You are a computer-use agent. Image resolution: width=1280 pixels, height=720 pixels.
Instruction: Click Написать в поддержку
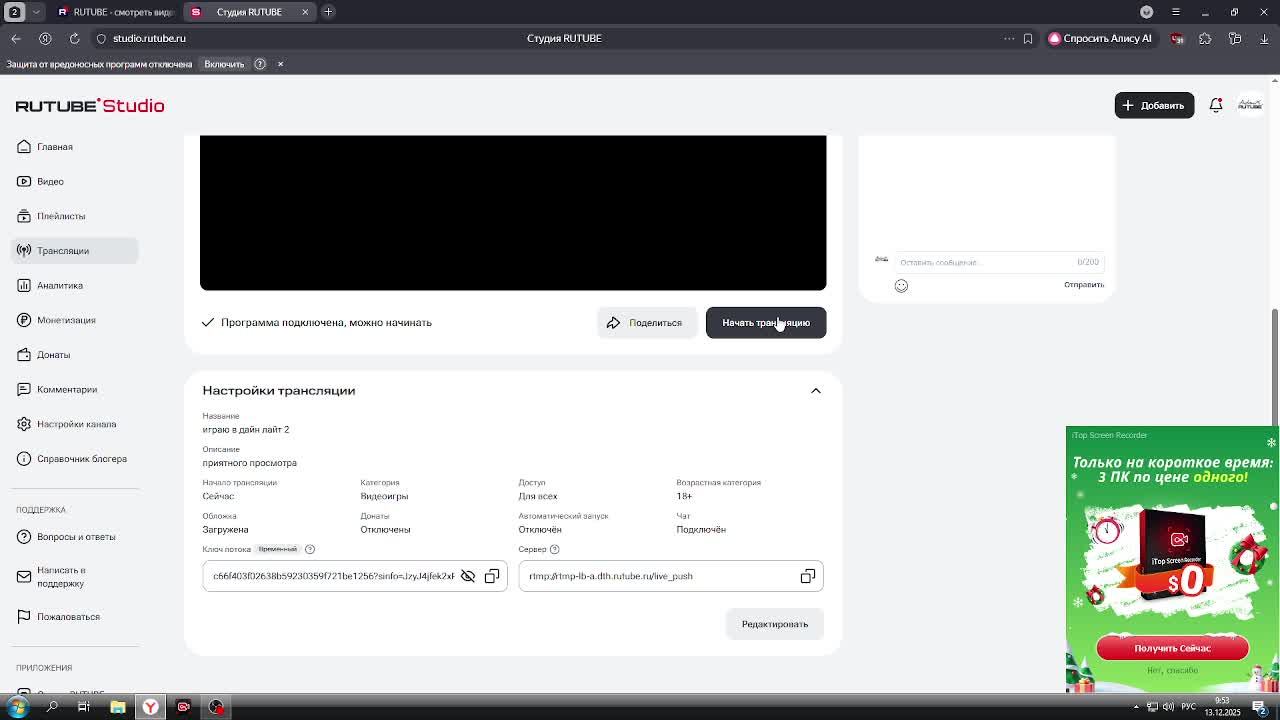pos(74,577)
